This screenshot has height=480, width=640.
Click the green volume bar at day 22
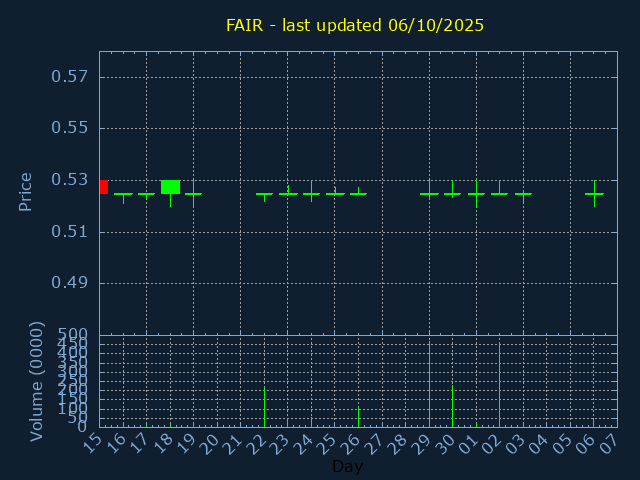264,406
